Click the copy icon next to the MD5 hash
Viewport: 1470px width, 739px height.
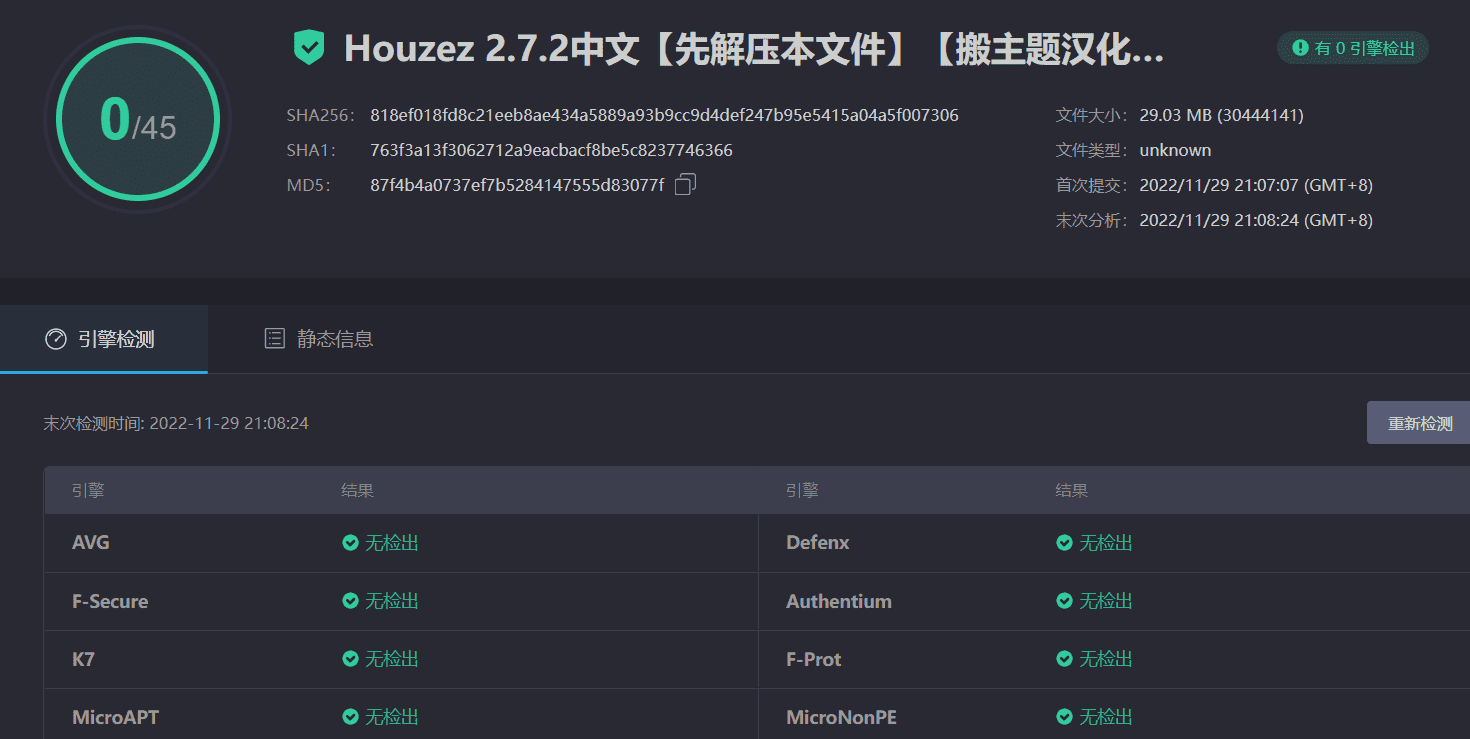(x=685, y=184)
